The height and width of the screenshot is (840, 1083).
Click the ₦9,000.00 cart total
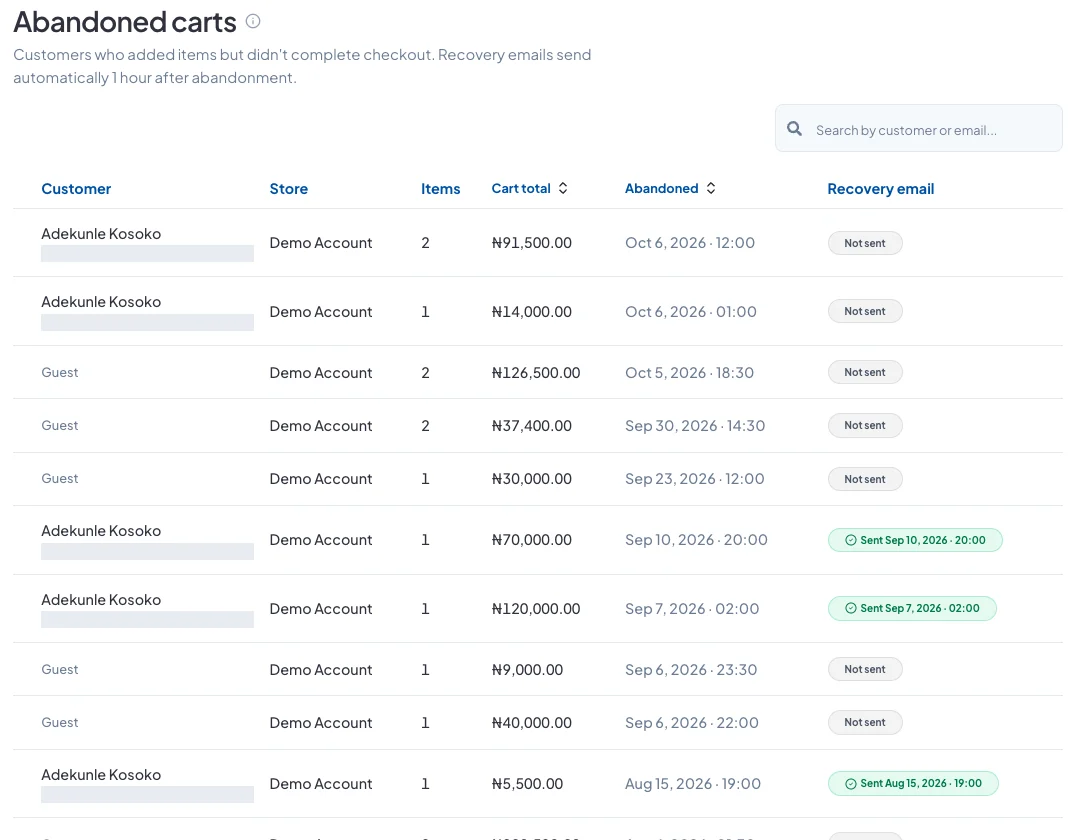click(x=527, y=670)
